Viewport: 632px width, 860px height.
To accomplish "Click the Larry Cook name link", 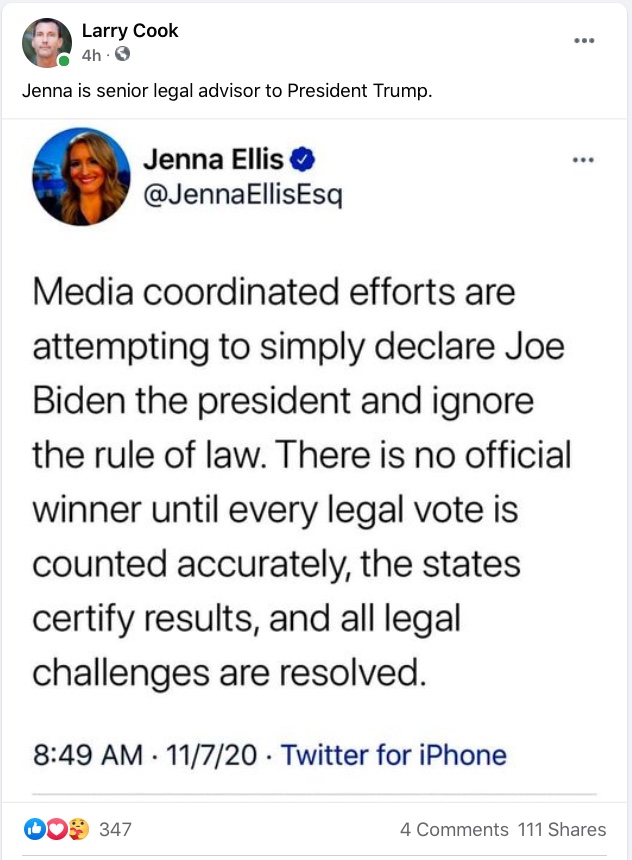I will coord(130,31).
